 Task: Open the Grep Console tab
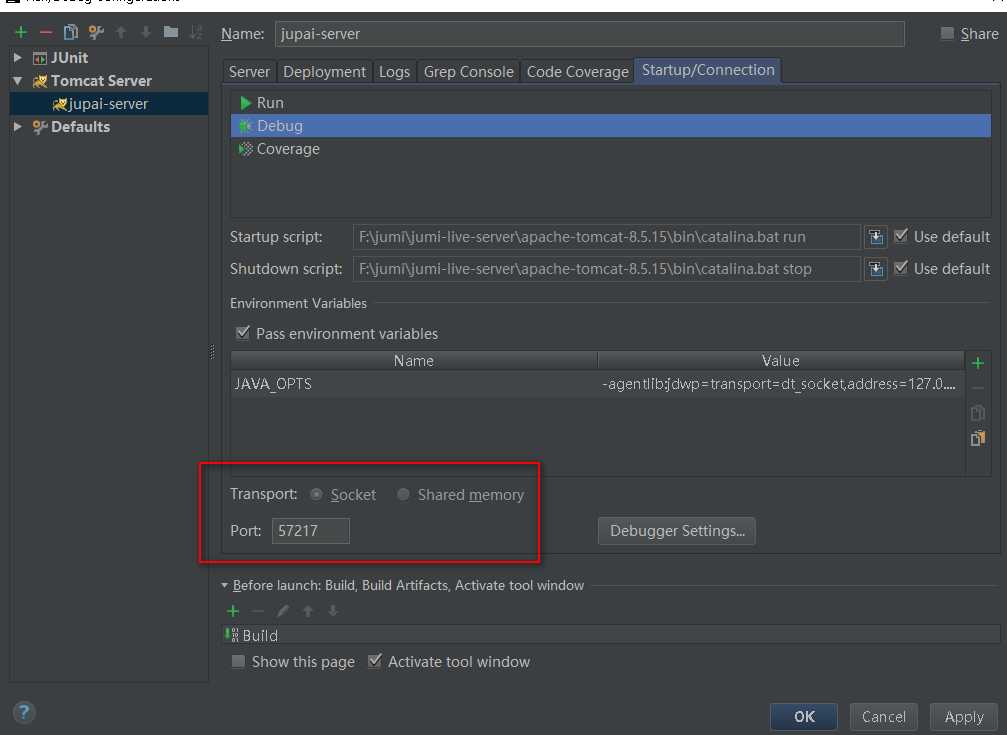(468, 71)
